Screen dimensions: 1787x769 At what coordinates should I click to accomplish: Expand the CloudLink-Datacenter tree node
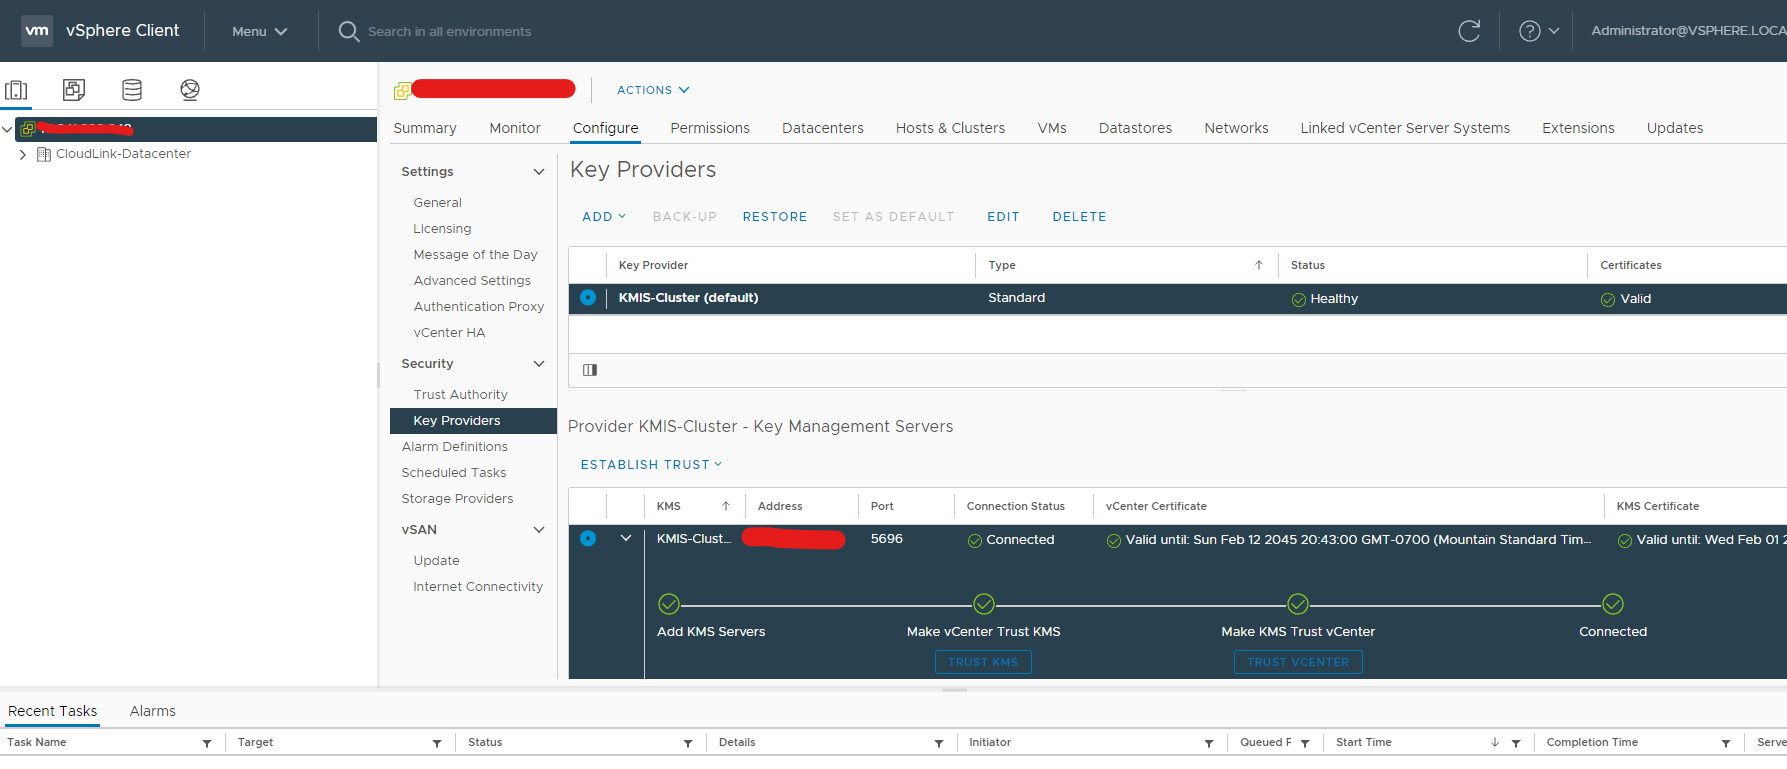click(x=23, y=155)
